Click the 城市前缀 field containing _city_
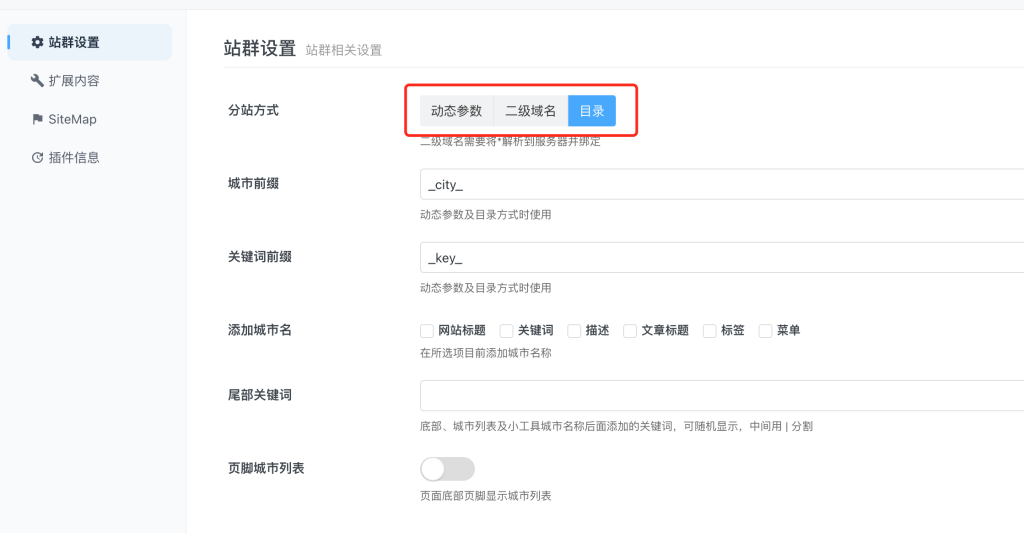 tap(720, 185)
